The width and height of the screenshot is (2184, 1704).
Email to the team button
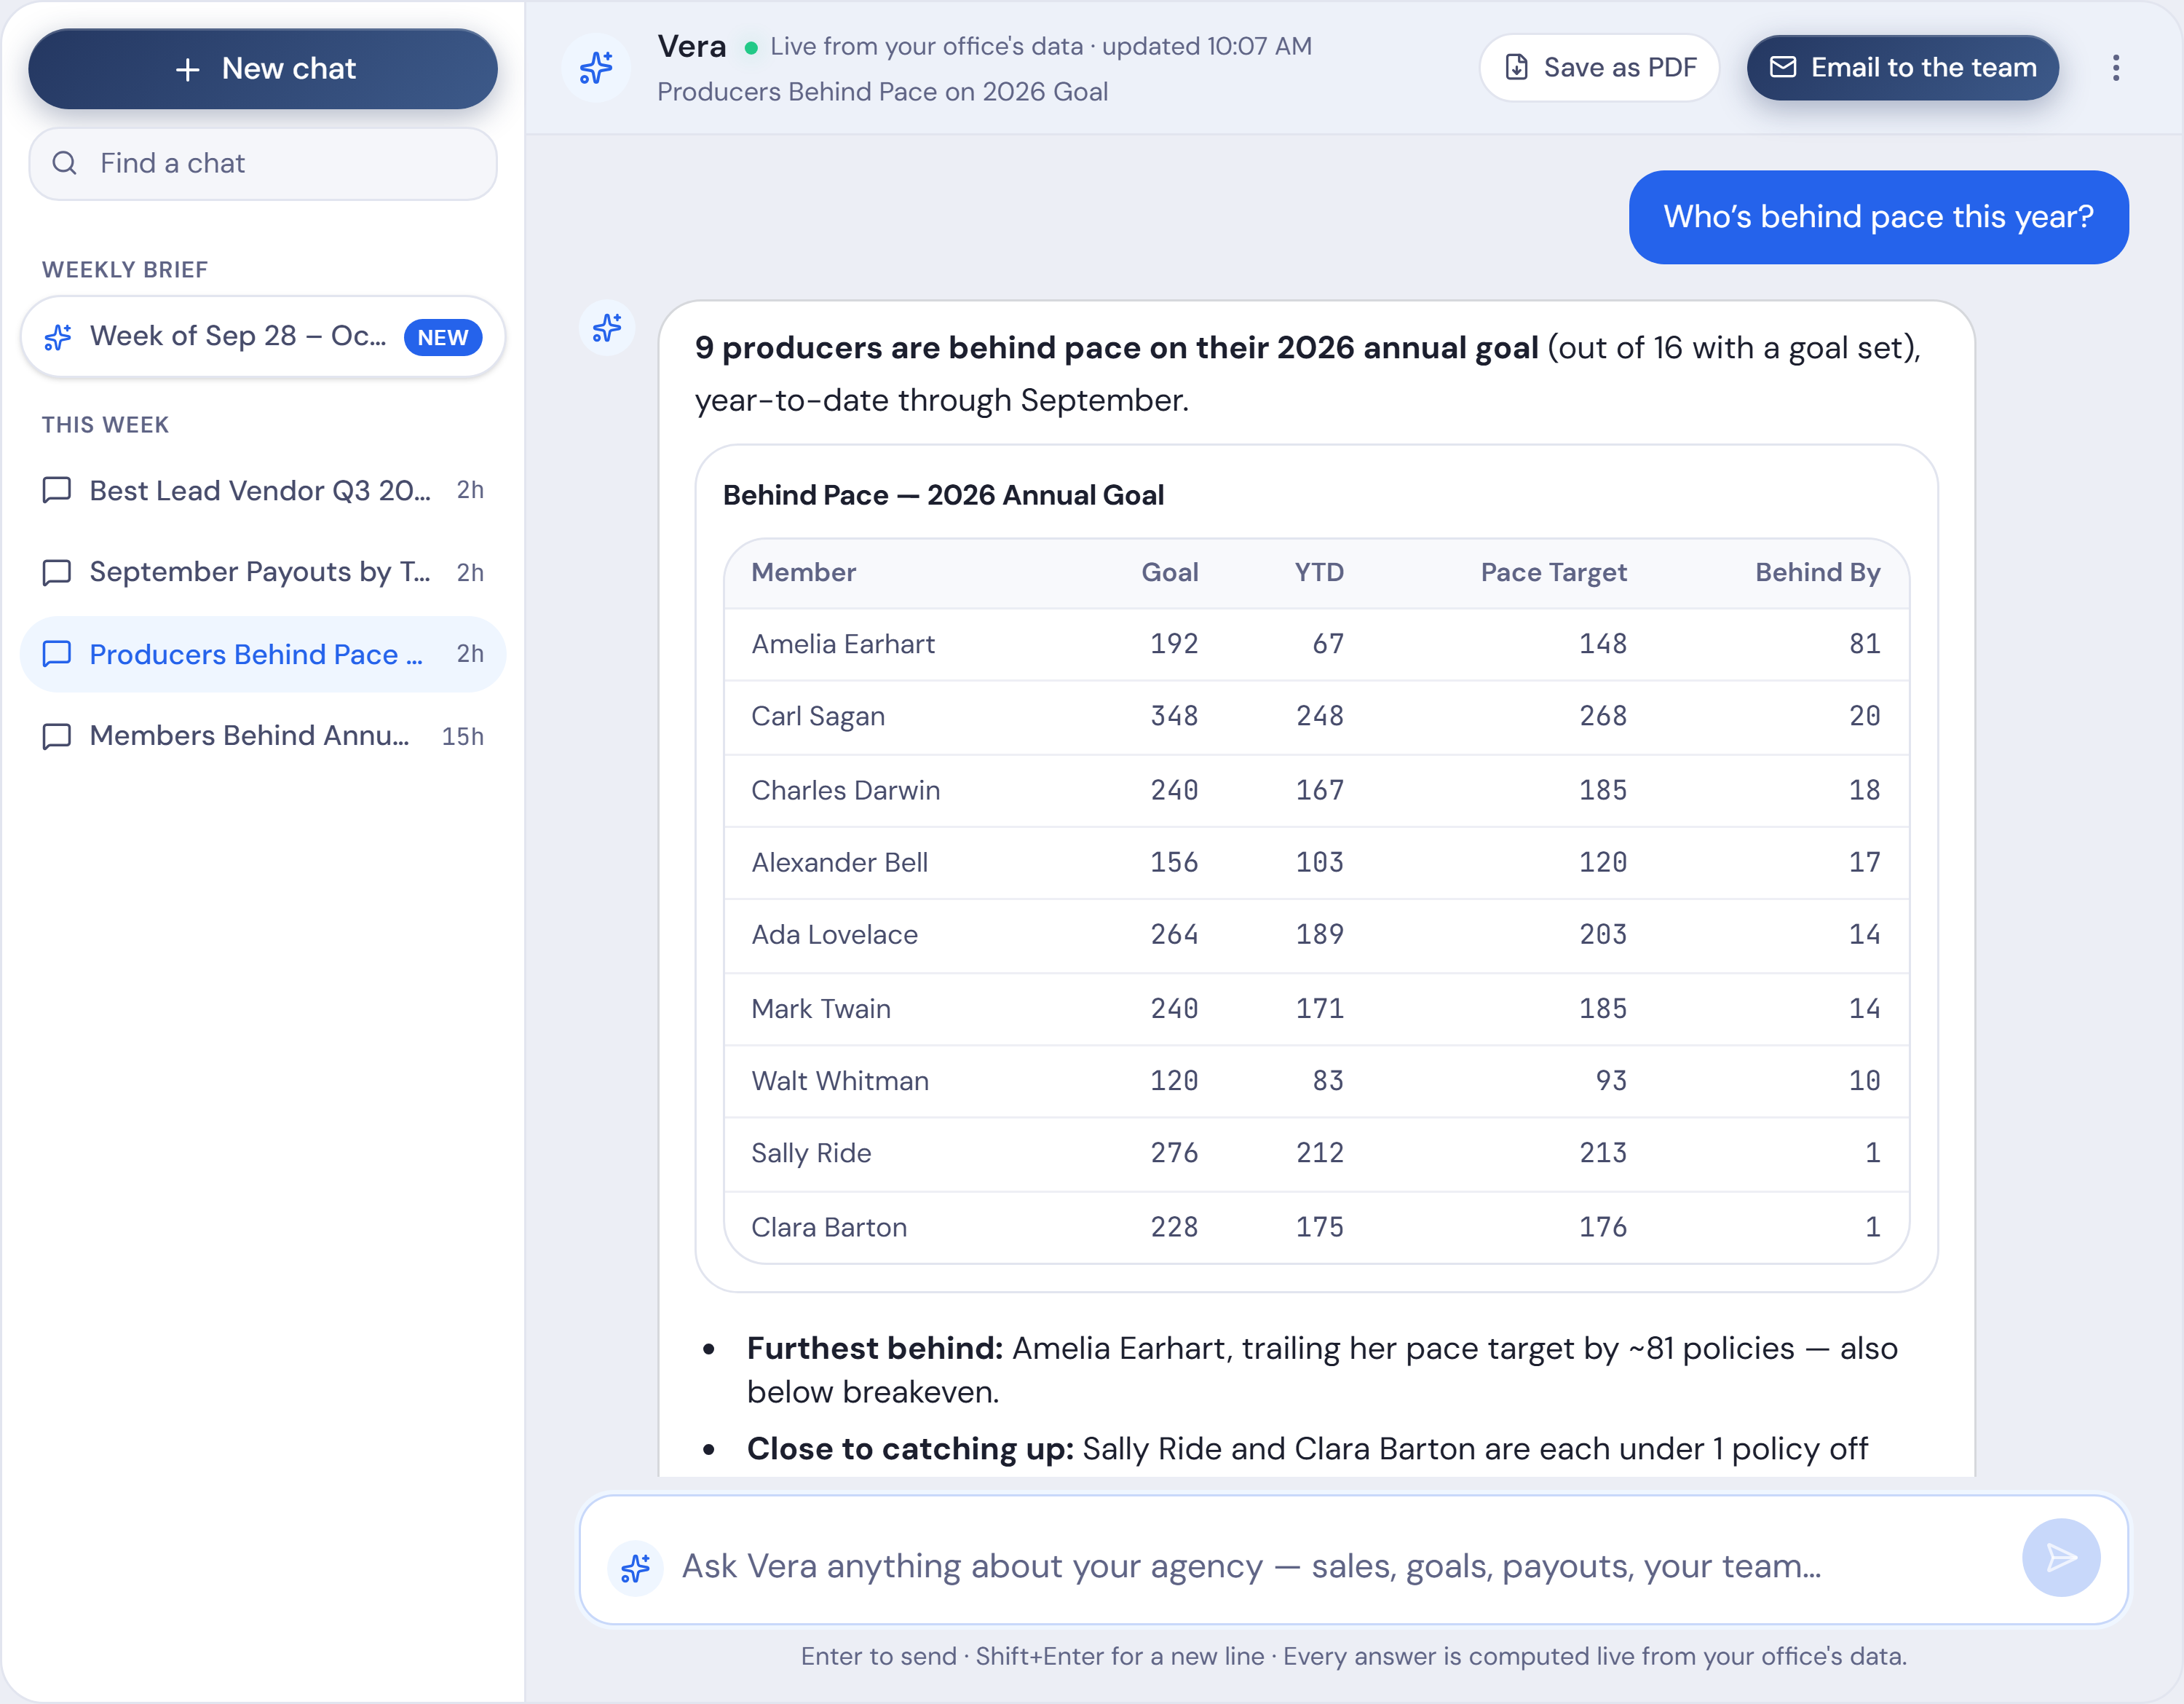coord(1902,67)
